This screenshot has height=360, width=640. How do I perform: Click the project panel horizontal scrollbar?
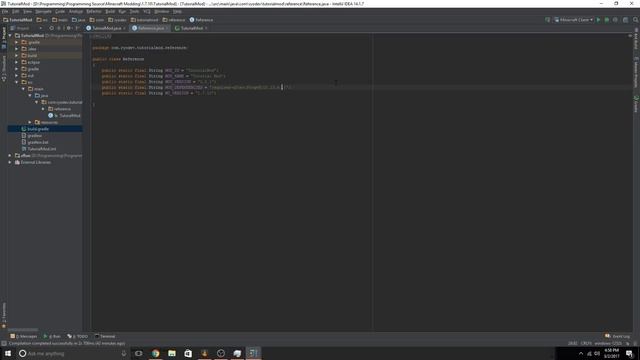point(23,329)
